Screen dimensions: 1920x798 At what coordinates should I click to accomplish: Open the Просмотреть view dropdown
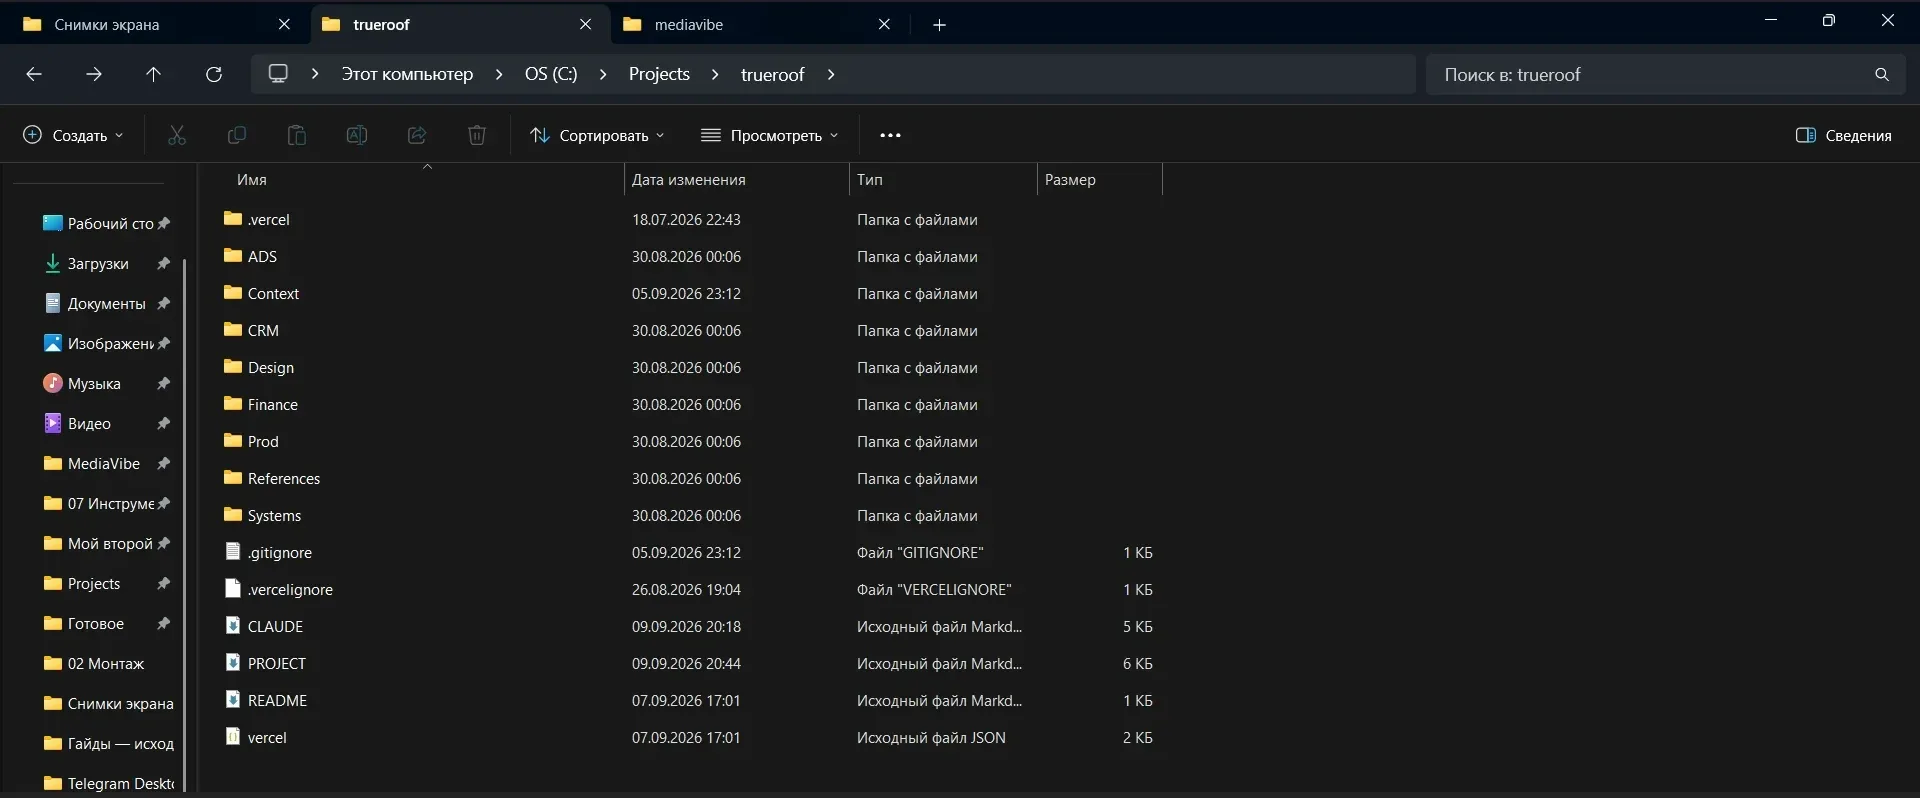770,135
